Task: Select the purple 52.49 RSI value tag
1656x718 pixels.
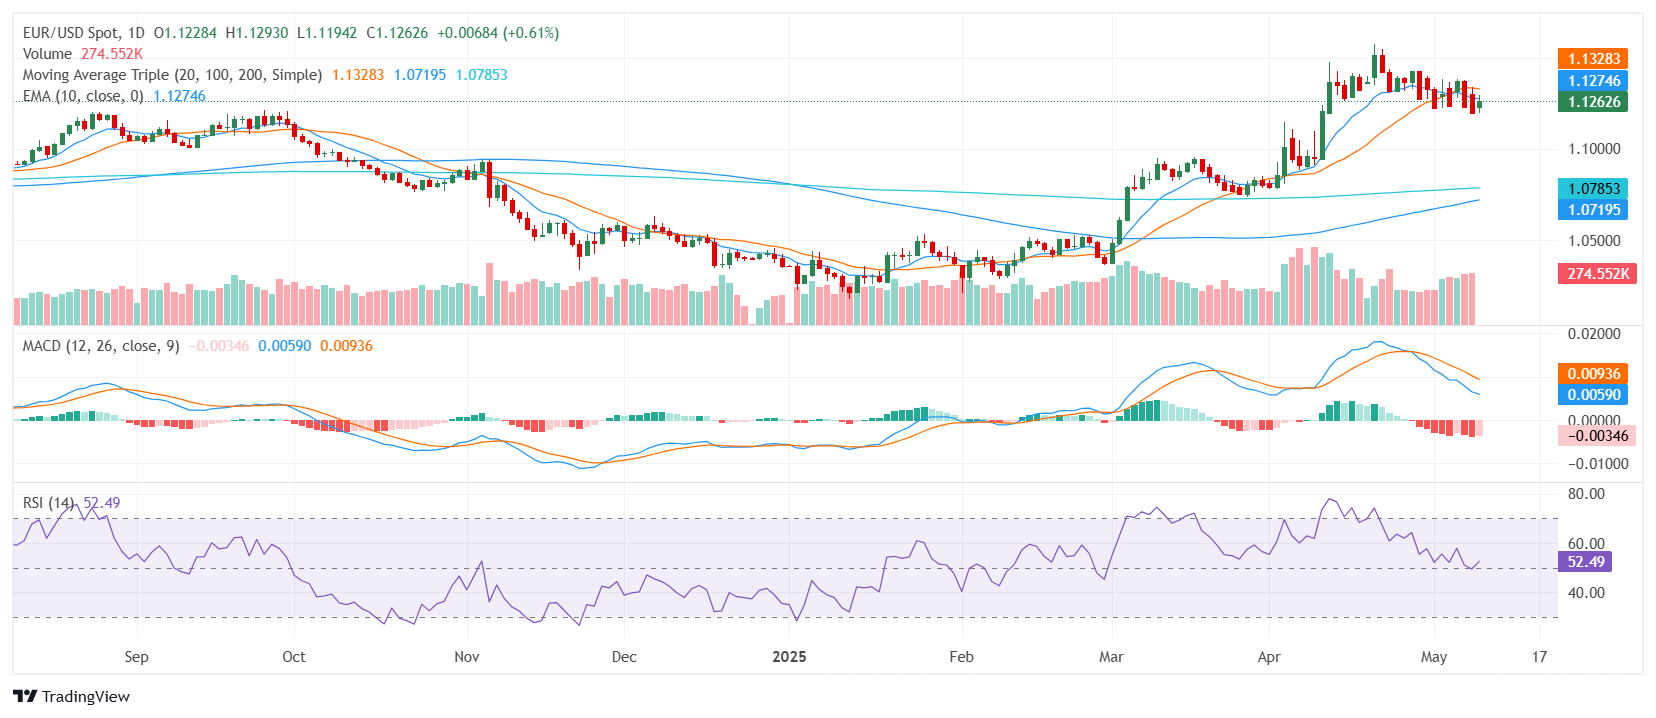Action: tap(1585, 562)
